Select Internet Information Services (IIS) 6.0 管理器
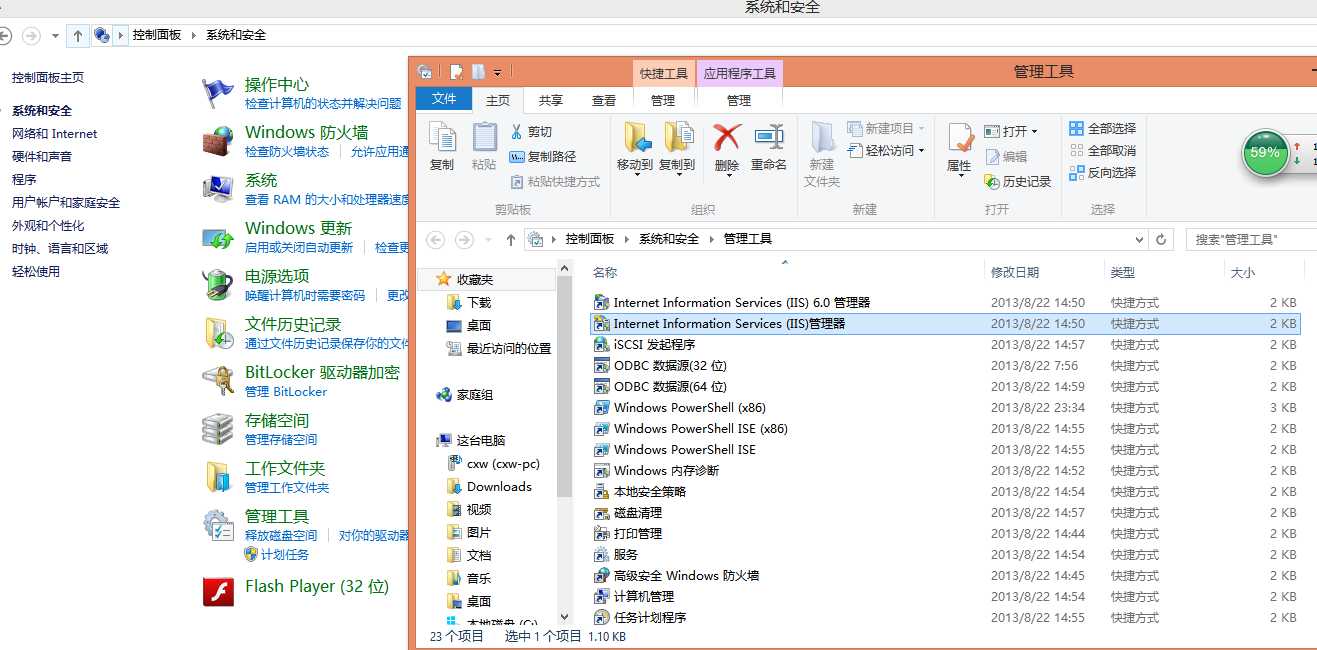This screenshot has height=650, width=1317. (x=944, y=303)
